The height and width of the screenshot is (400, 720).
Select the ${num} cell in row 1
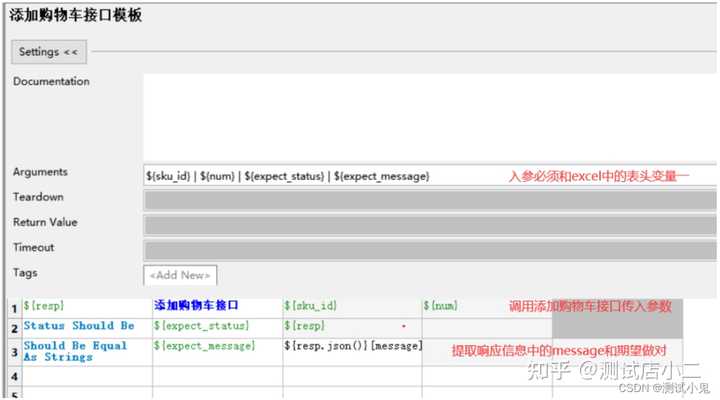click(x=487, y=308)
